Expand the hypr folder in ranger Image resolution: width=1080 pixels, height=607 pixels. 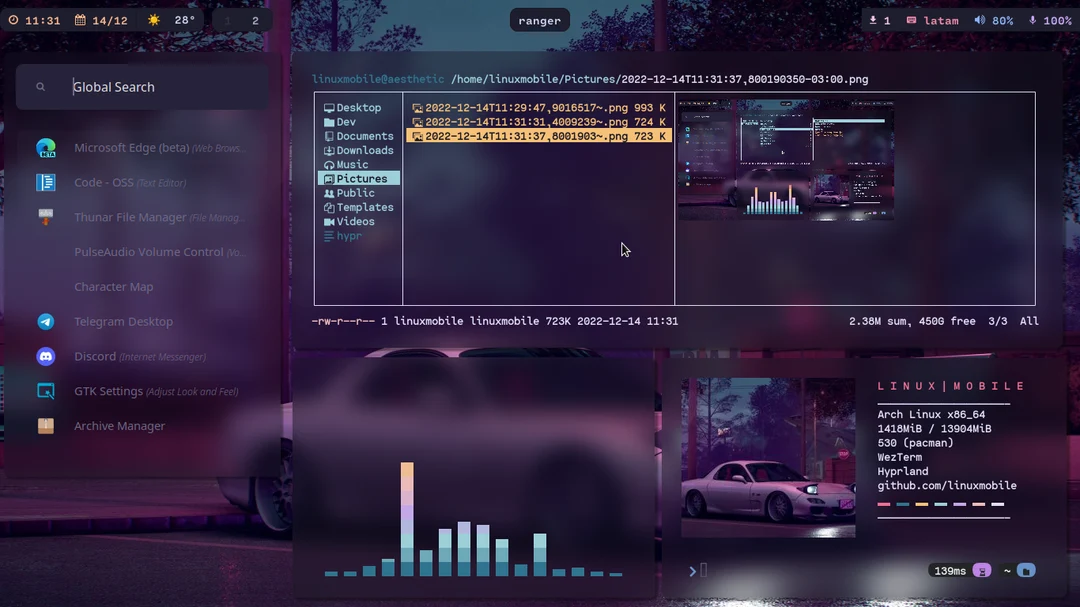point(346,236)
